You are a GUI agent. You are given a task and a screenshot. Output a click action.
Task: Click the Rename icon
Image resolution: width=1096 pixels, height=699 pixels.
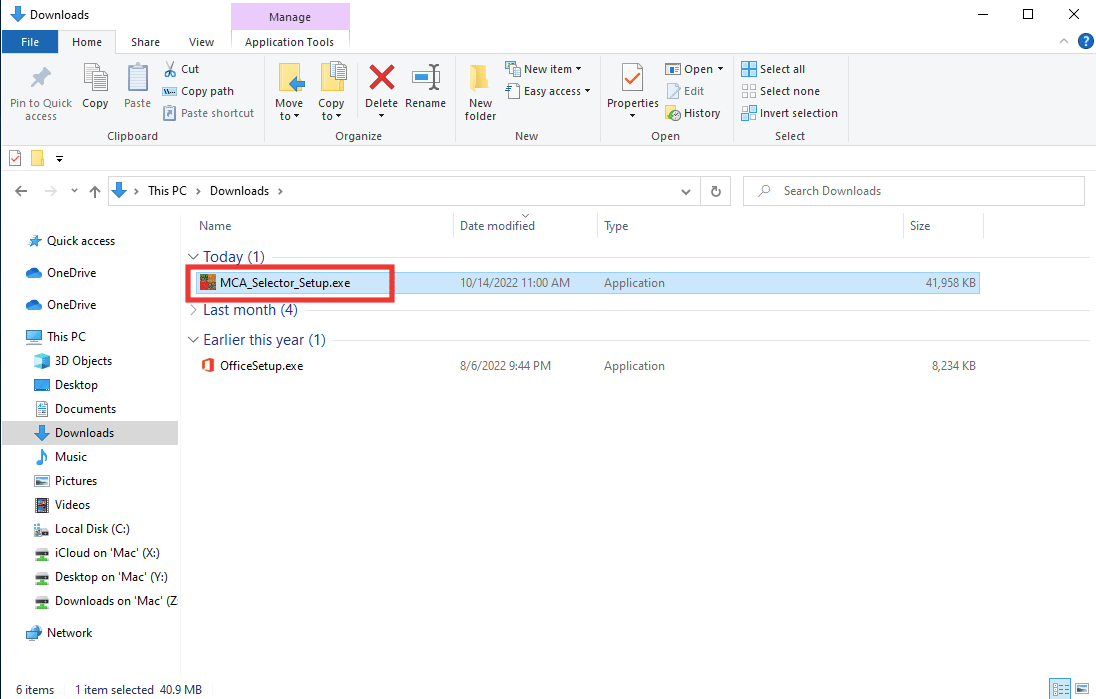click(x=426, y=78)
